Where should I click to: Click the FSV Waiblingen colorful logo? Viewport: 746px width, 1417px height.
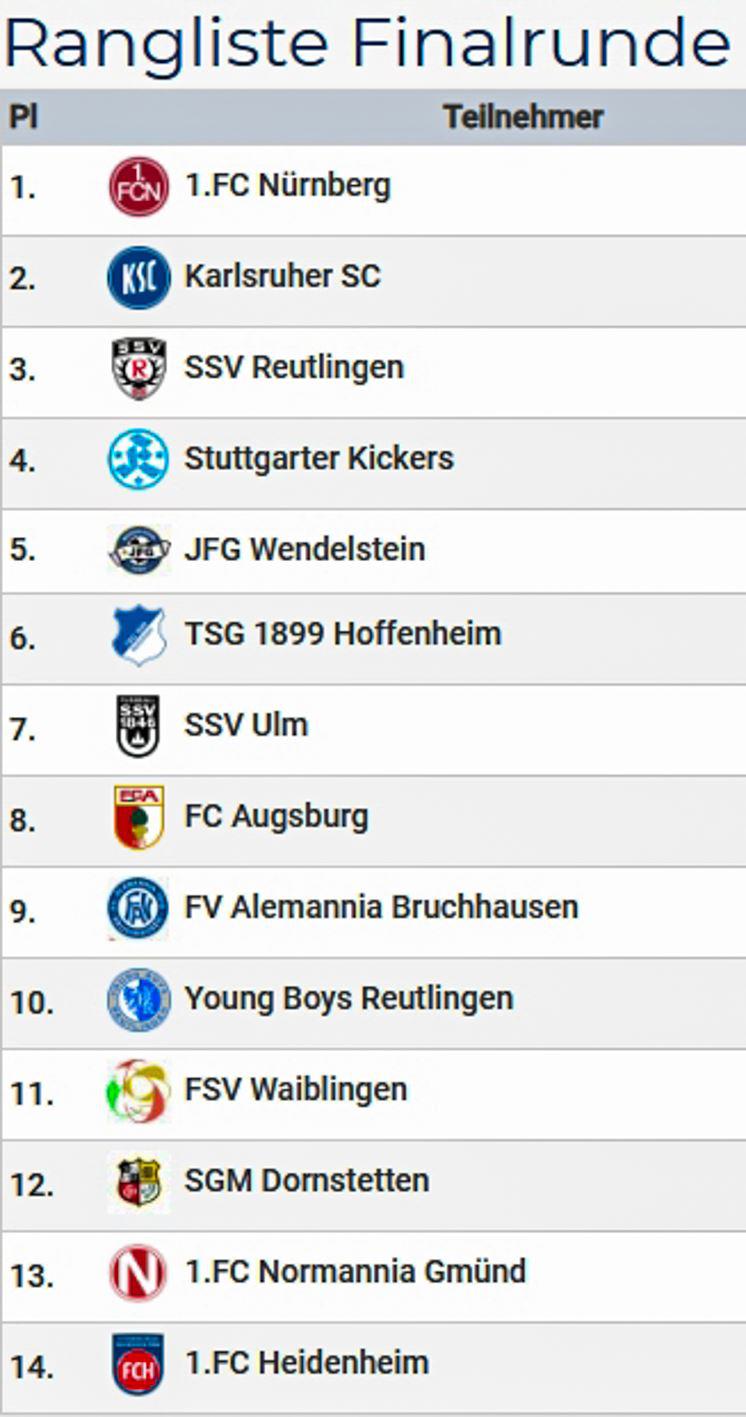138,1090
